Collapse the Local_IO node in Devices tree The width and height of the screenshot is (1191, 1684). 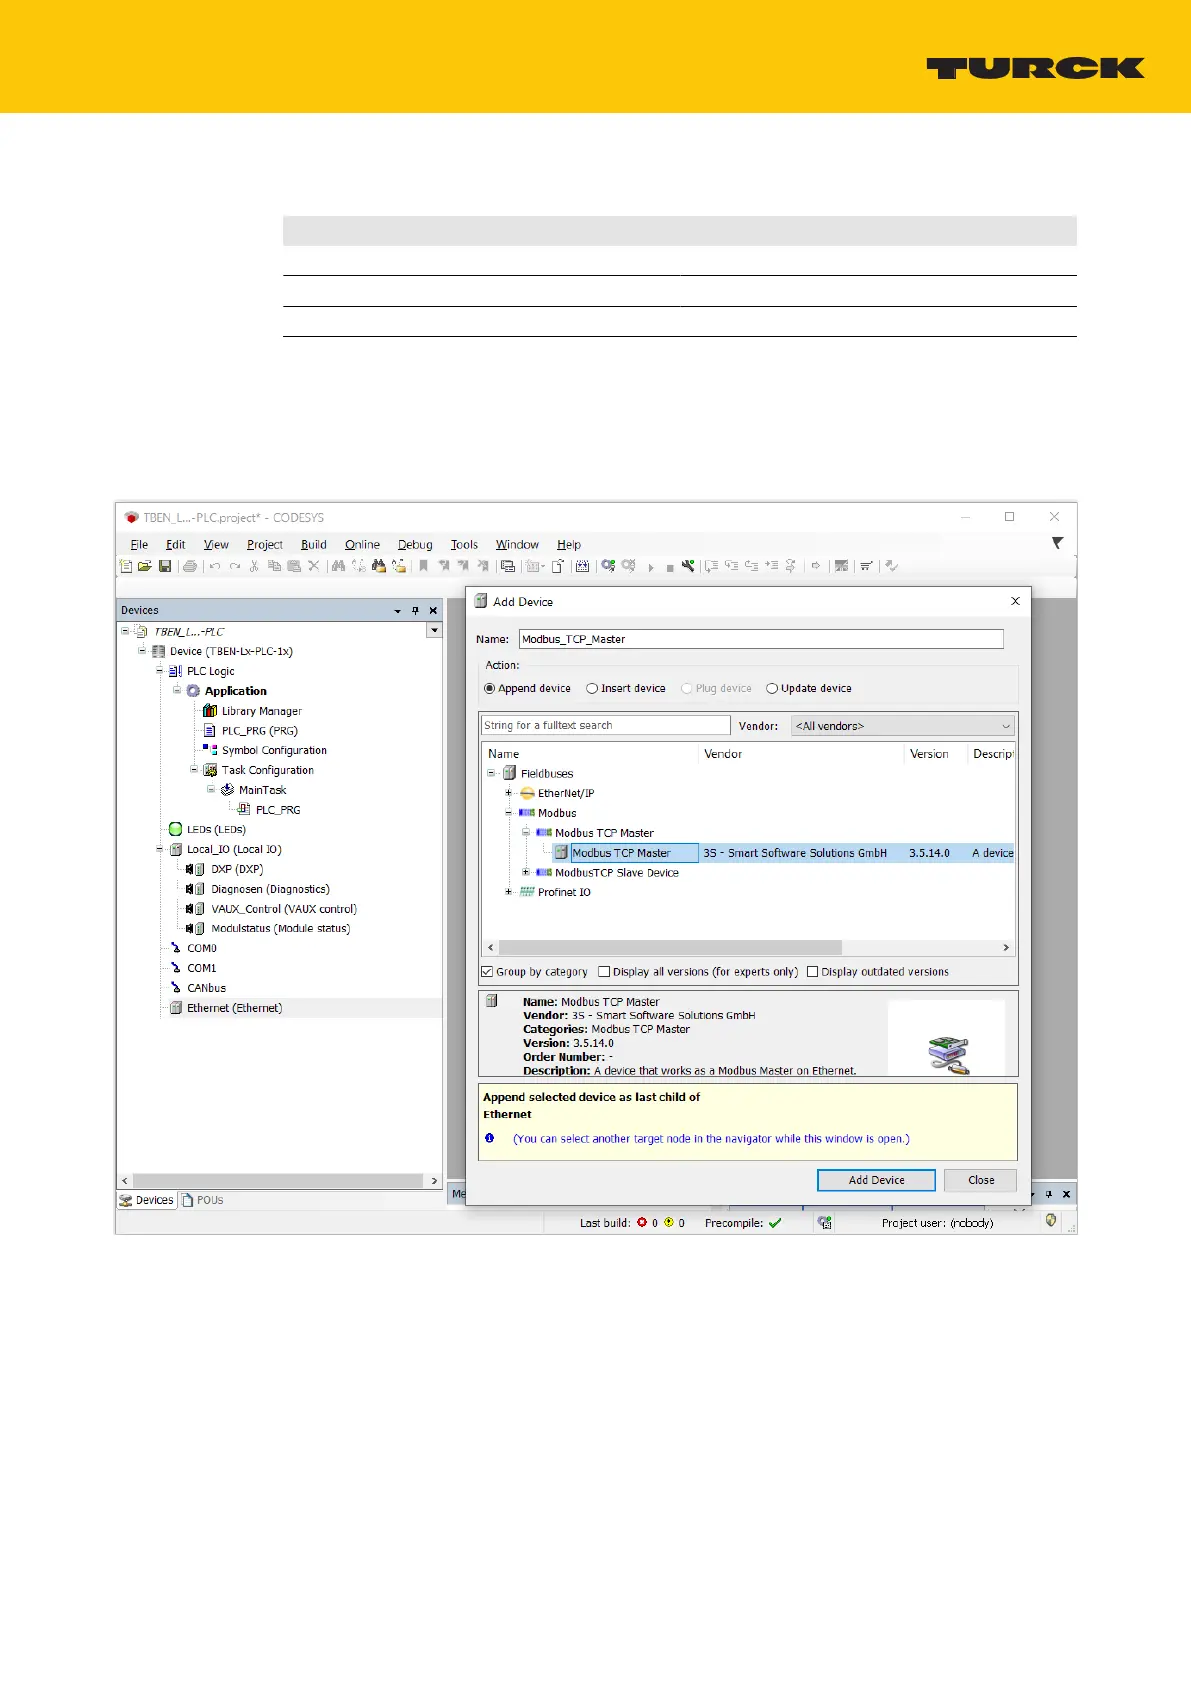click(159, 849)
